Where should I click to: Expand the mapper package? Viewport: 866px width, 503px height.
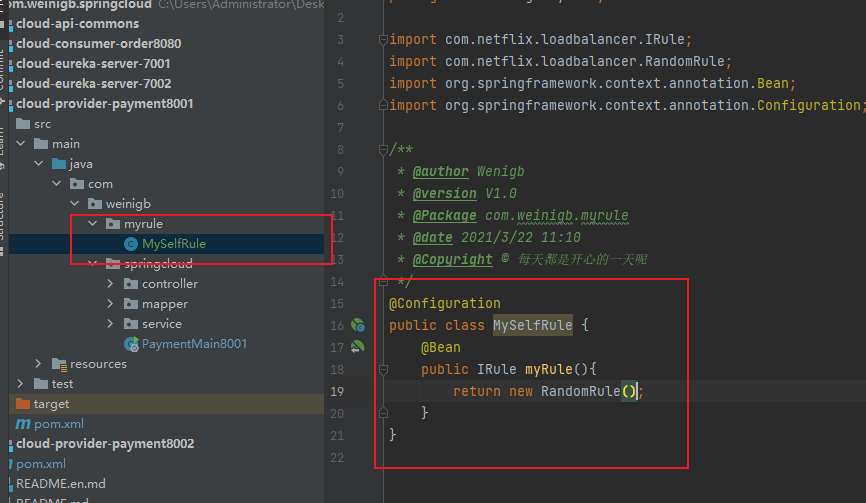click(x=110, y=304)
